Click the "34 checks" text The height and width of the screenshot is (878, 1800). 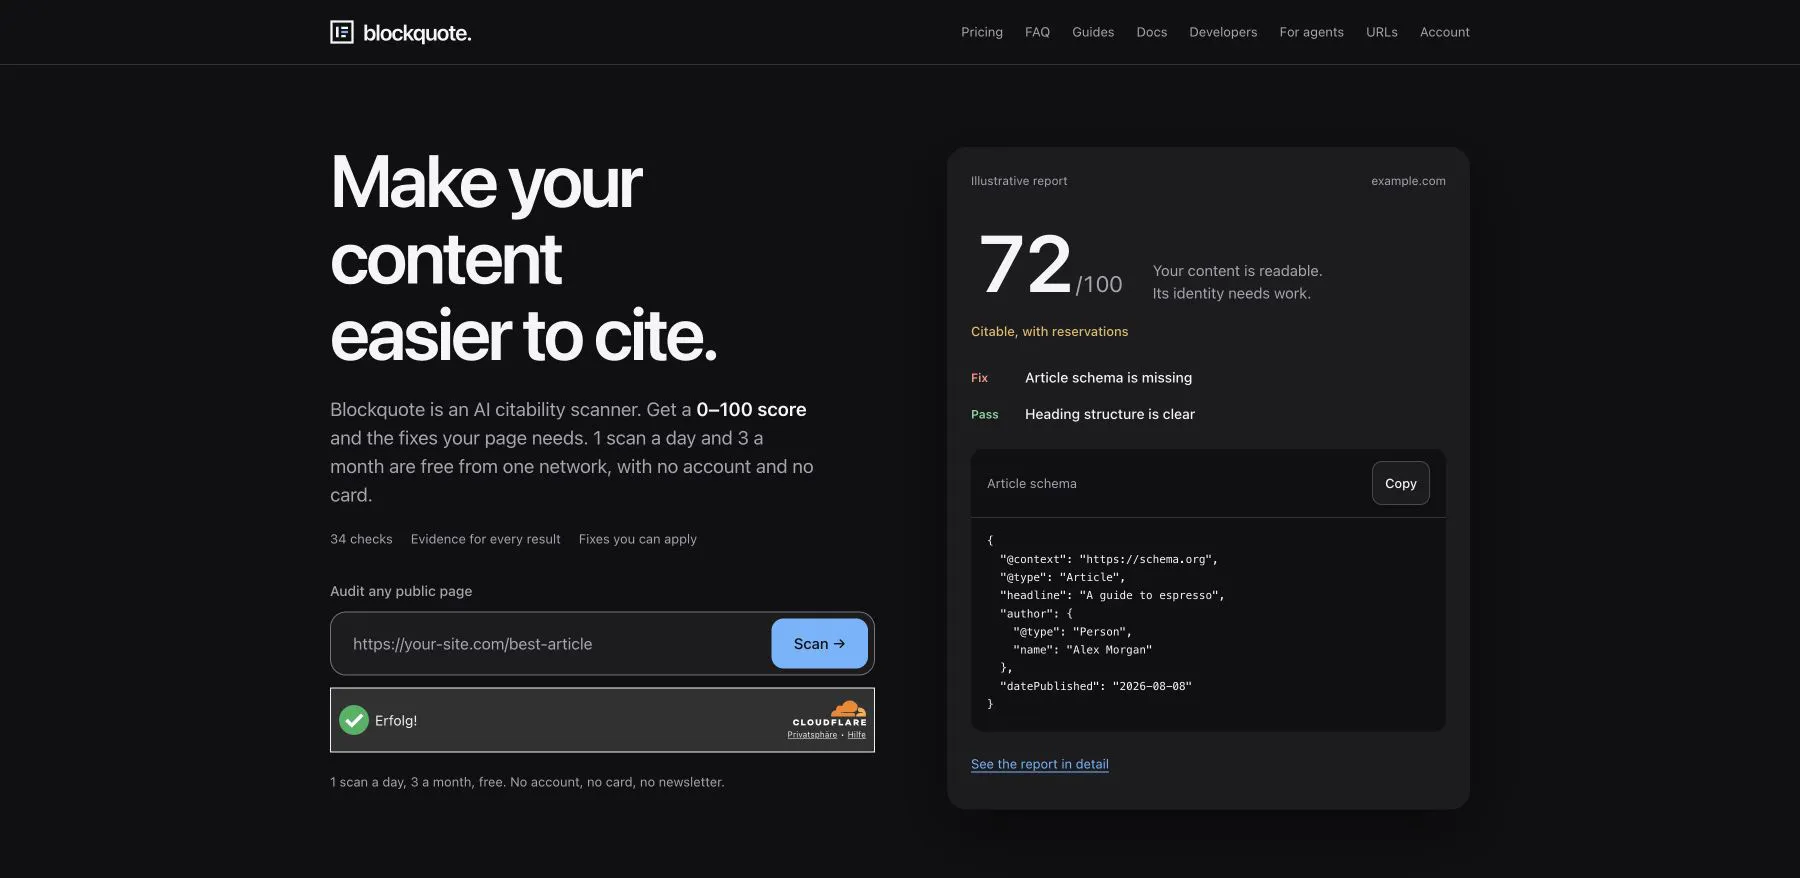click(x=361, y=539)
